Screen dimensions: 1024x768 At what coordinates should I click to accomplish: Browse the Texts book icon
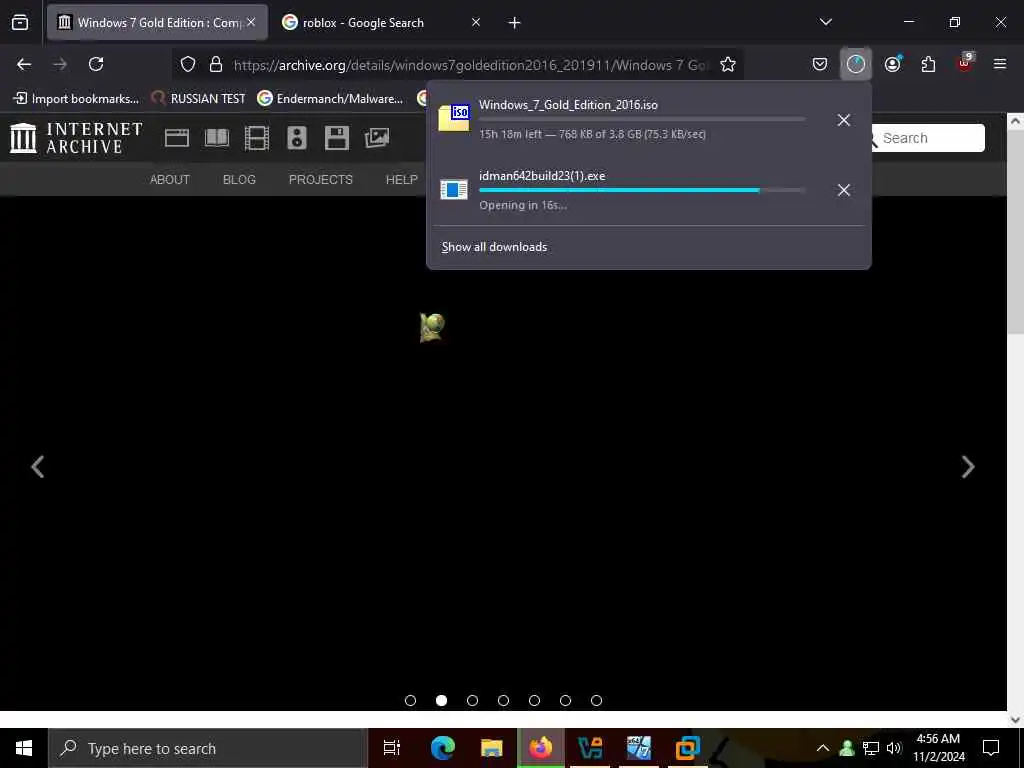click(x=217, y=138)
